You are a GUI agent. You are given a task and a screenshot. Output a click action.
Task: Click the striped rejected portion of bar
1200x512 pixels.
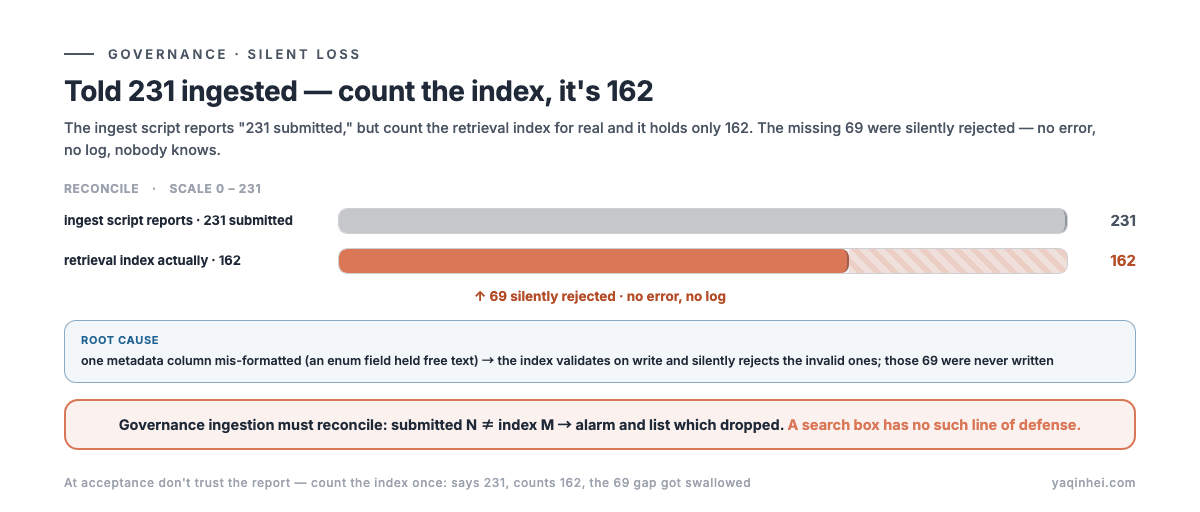[958, 261]
